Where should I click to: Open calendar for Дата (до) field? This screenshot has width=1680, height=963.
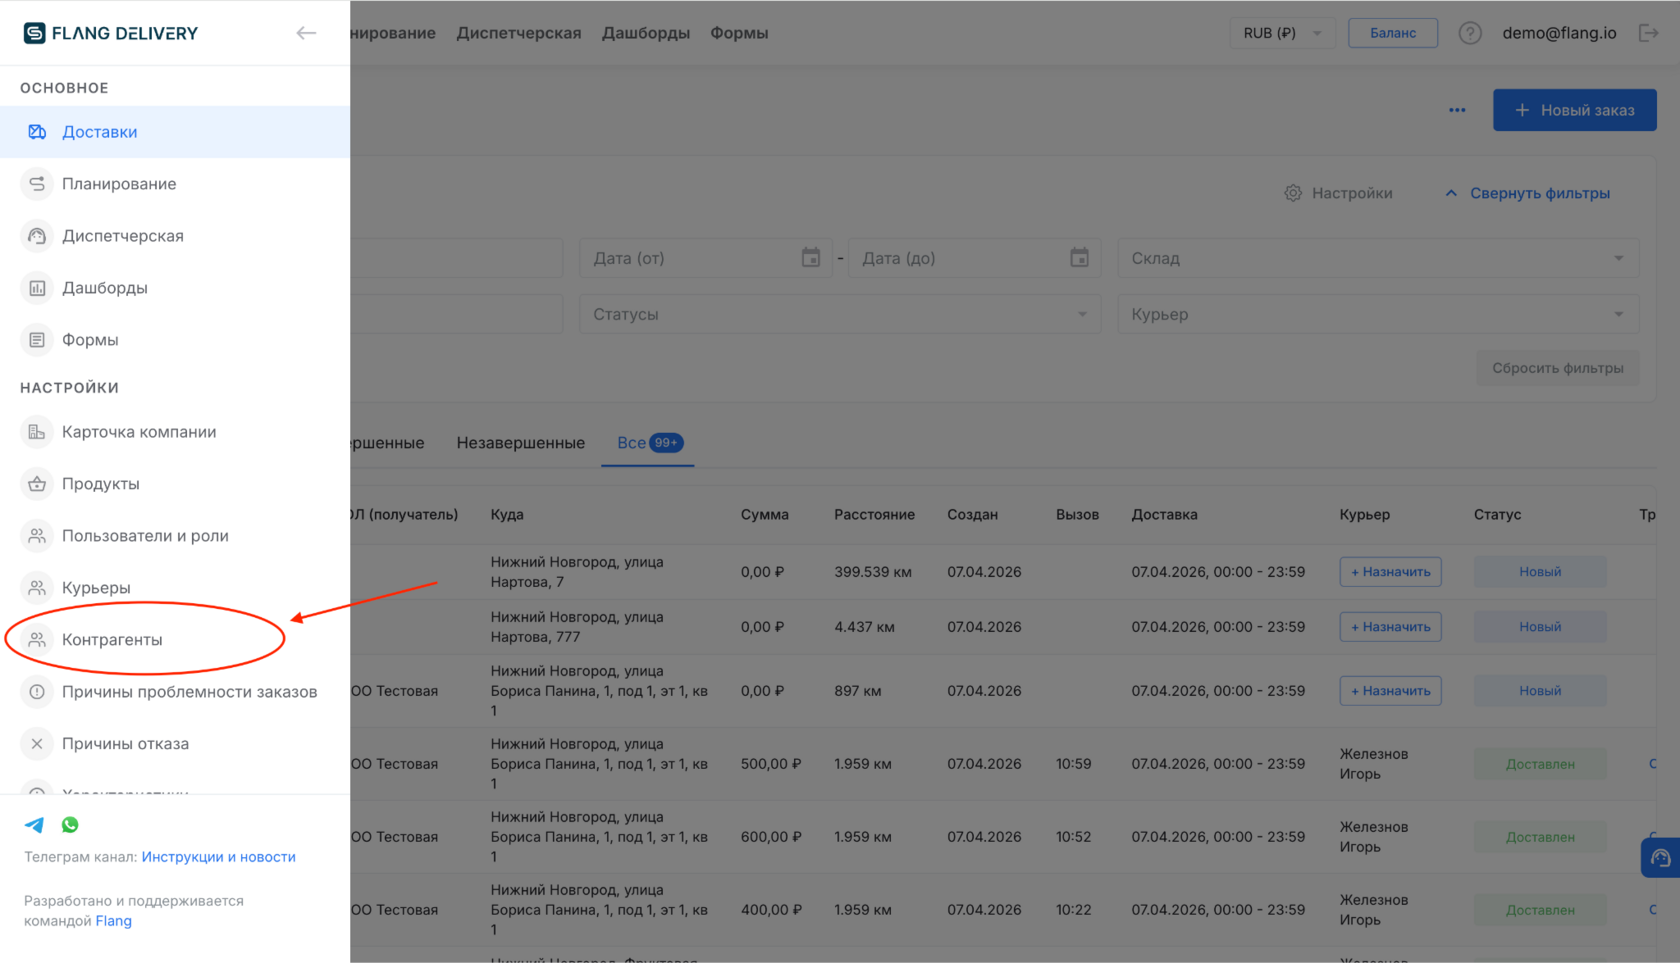(x=1079, y=258)
